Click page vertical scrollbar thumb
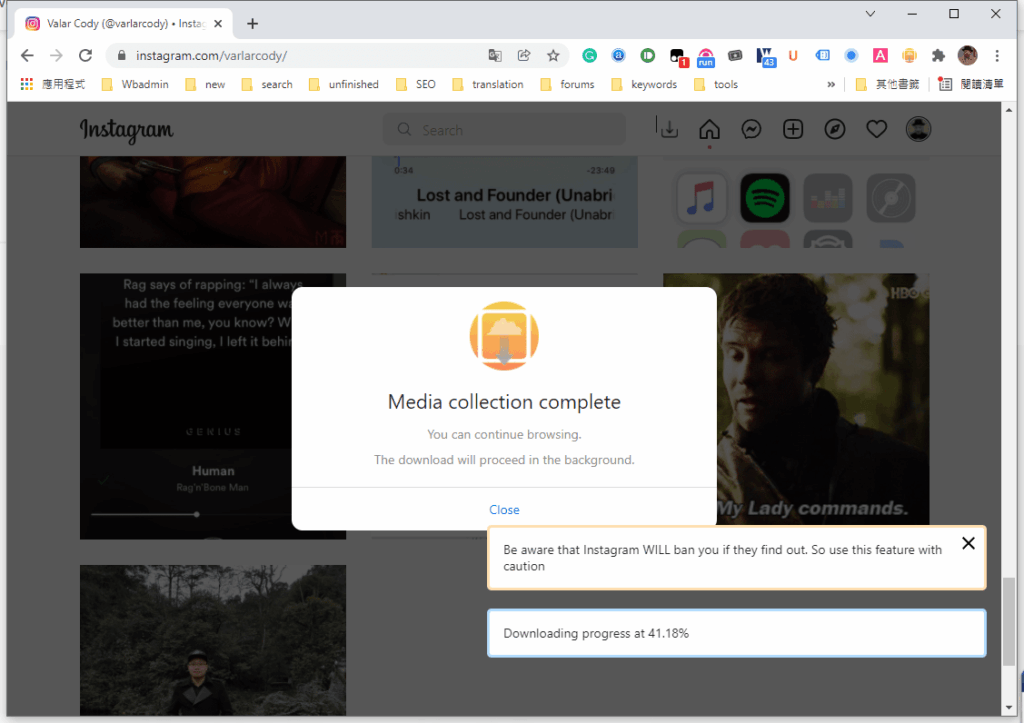The height and width of the screenshot is (723, 1024). (1009, 621)
